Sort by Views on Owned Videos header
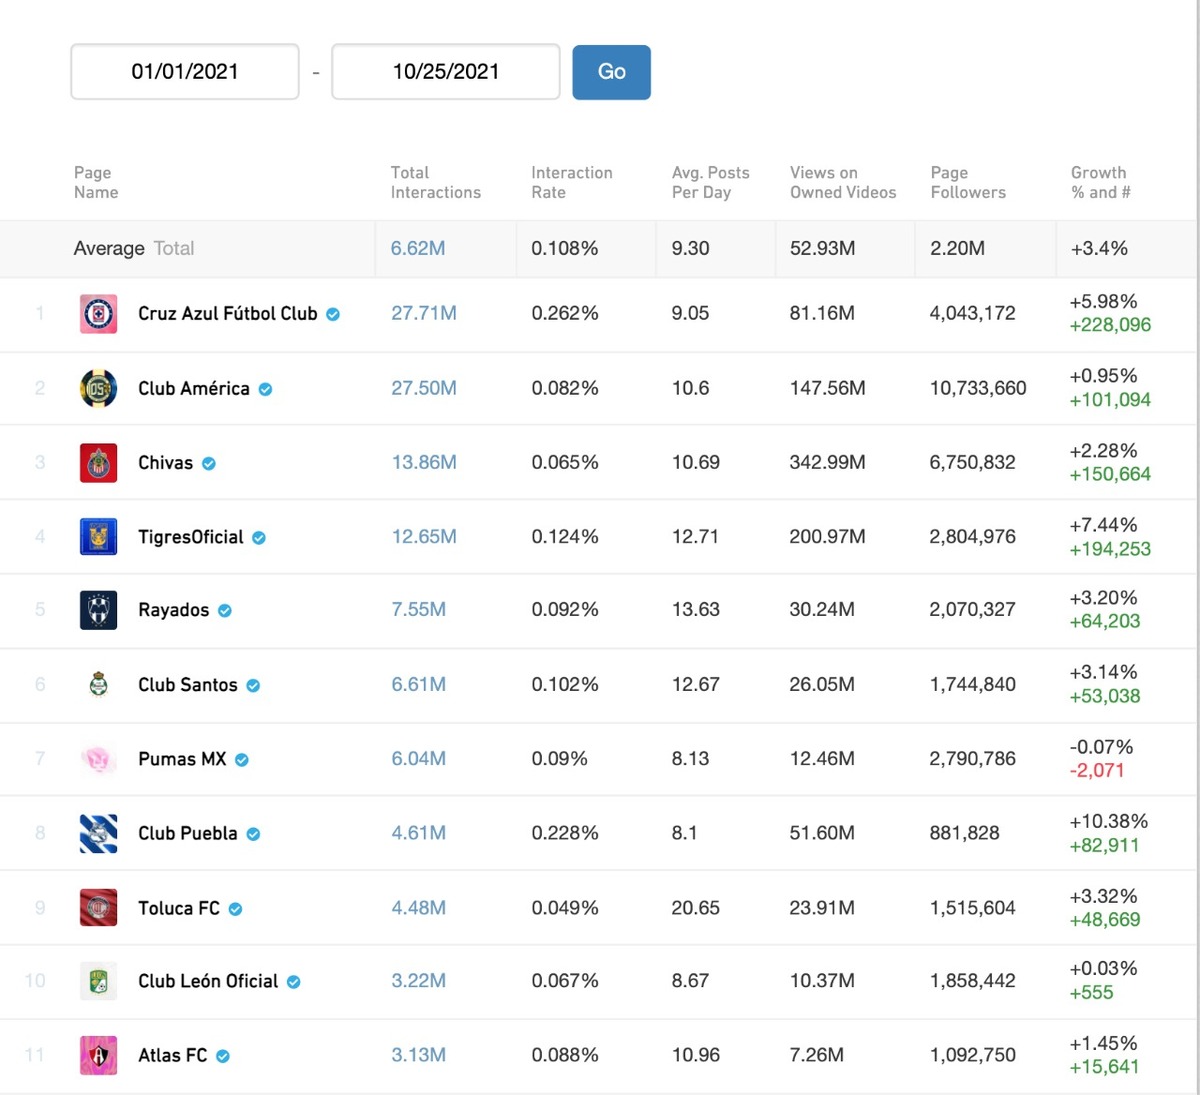The image size is (1200, 1095). coord(843,182)
